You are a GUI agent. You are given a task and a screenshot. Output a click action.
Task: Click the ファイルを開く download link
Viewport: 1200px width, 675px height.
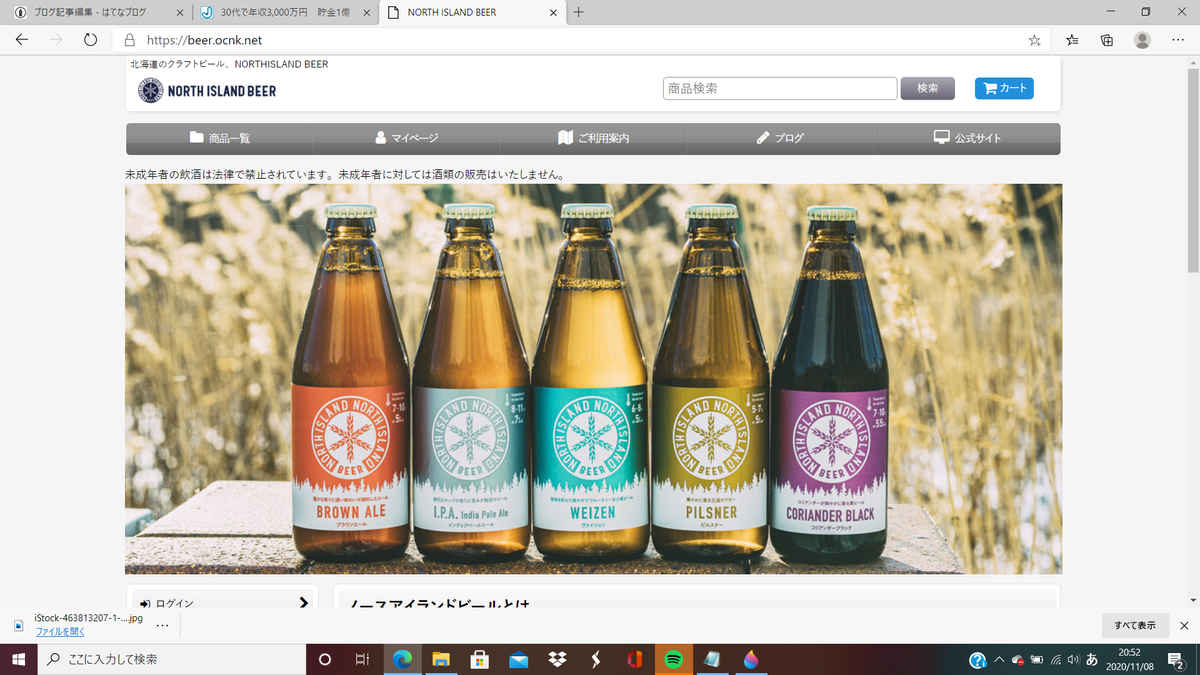(x=60, y=632)
